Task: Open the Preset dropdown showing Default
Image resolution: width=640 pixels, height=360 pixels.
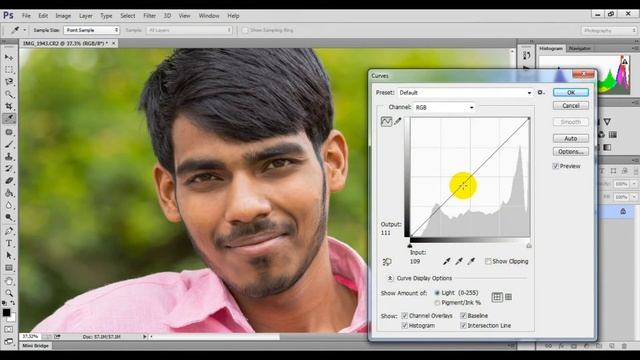Action: (x=465, y=93)
